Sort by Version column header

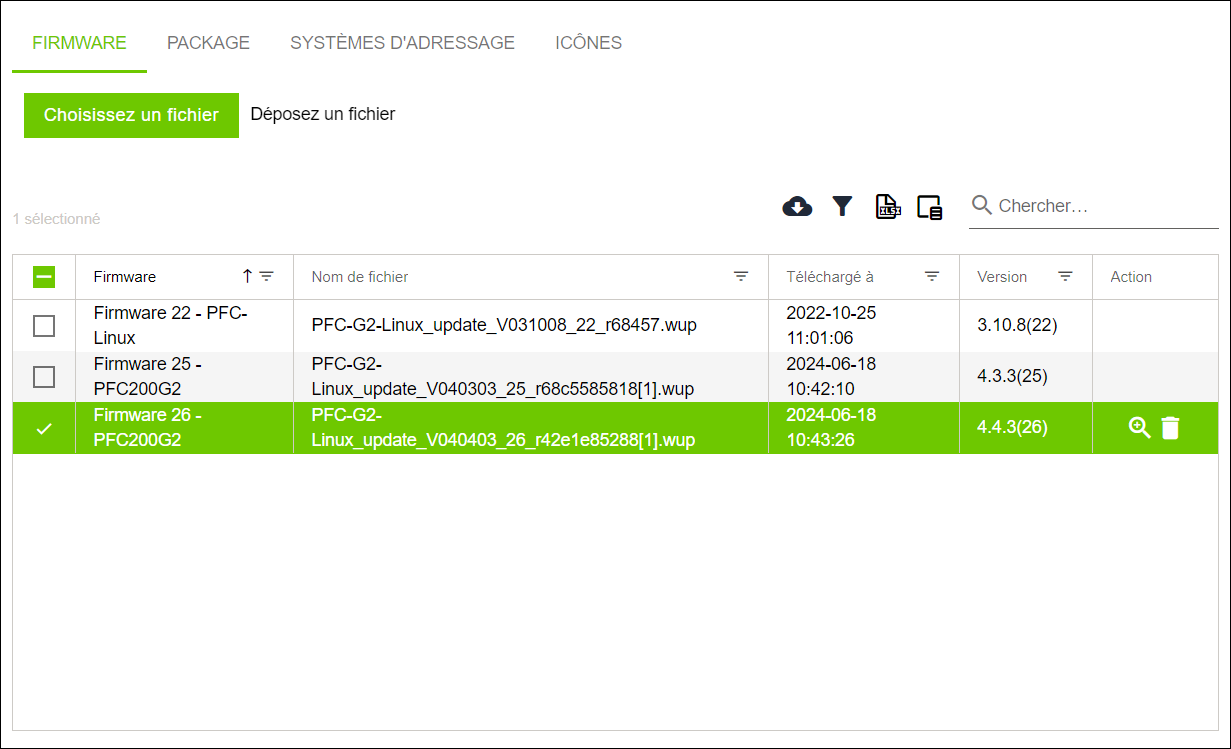[1002, 277]
